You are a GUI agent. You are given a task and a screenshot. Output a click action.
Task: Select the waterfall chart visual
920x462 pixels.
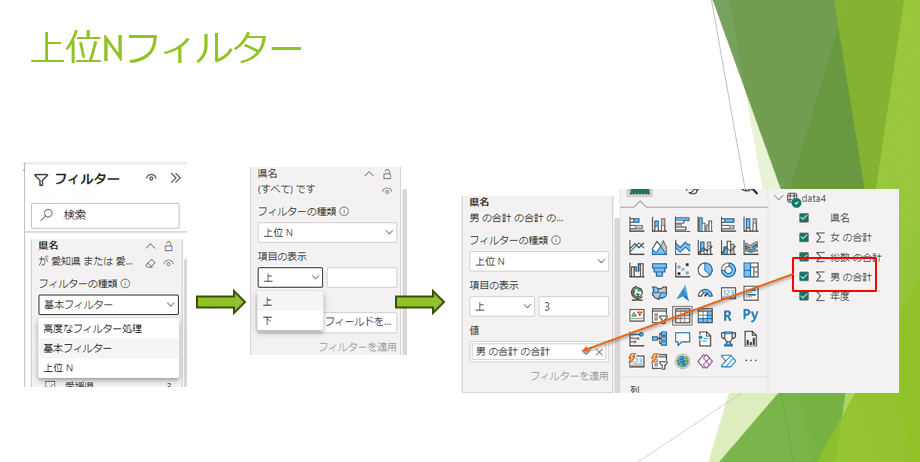pyautogui.click(x=637, y=270)
